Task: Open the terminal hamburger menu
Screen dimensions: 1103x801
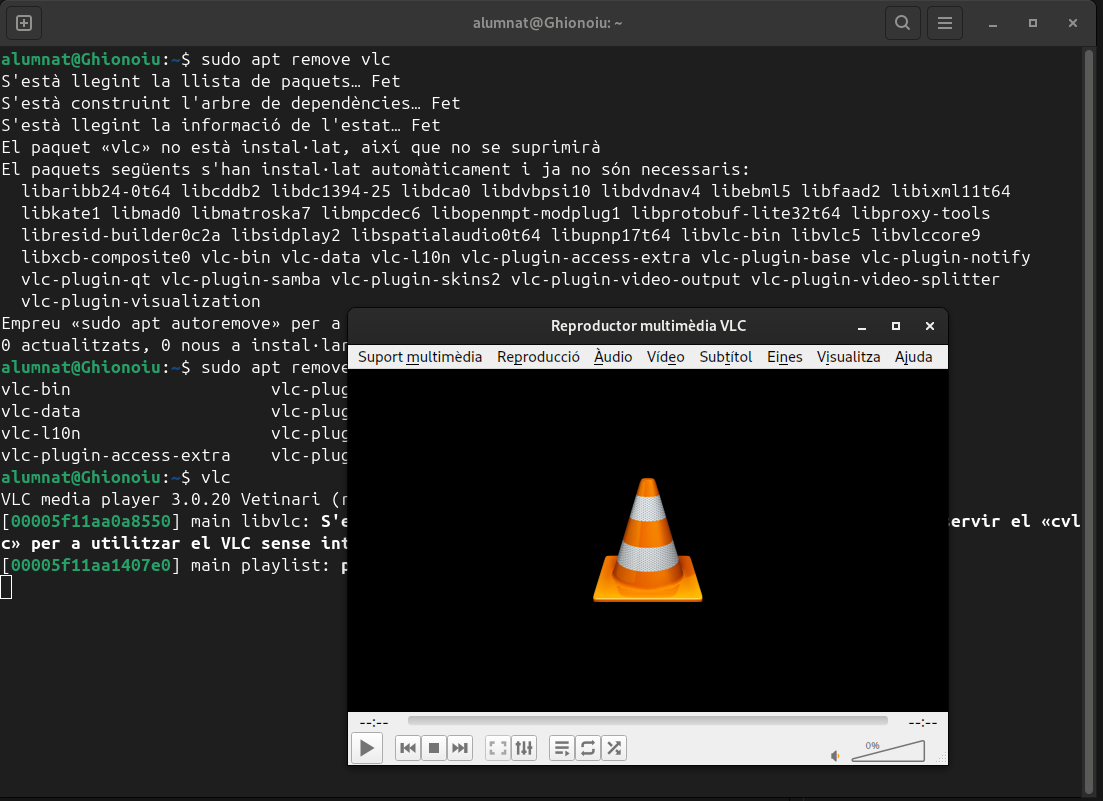Action: 944,22
